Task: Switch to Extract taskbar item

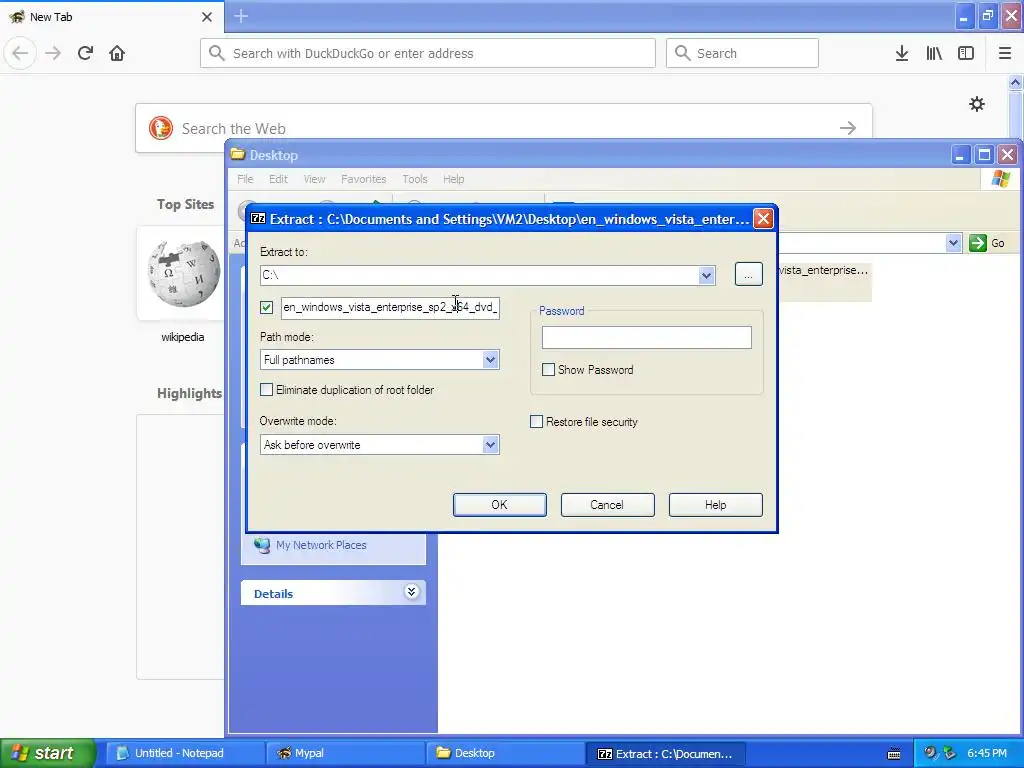Action: tap(664, 753)
